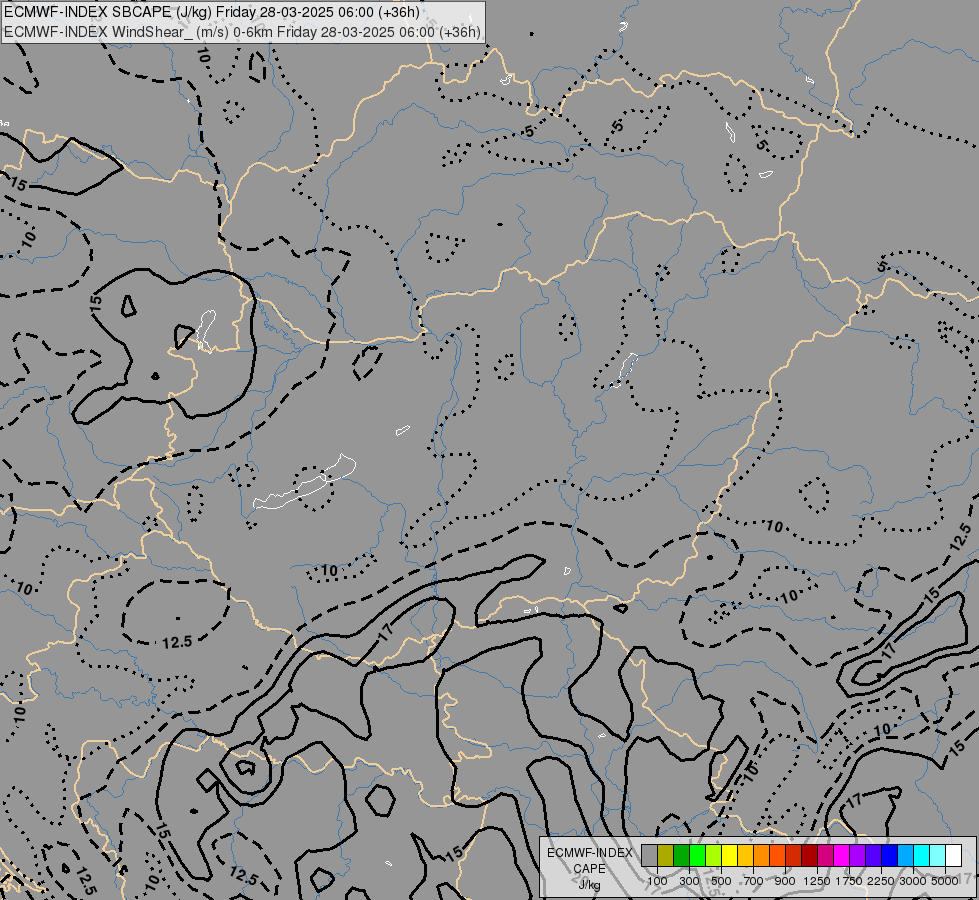Click the 'J/kg' unit text in legend
This screenshot has height=900, width=979.
point(589,885)
